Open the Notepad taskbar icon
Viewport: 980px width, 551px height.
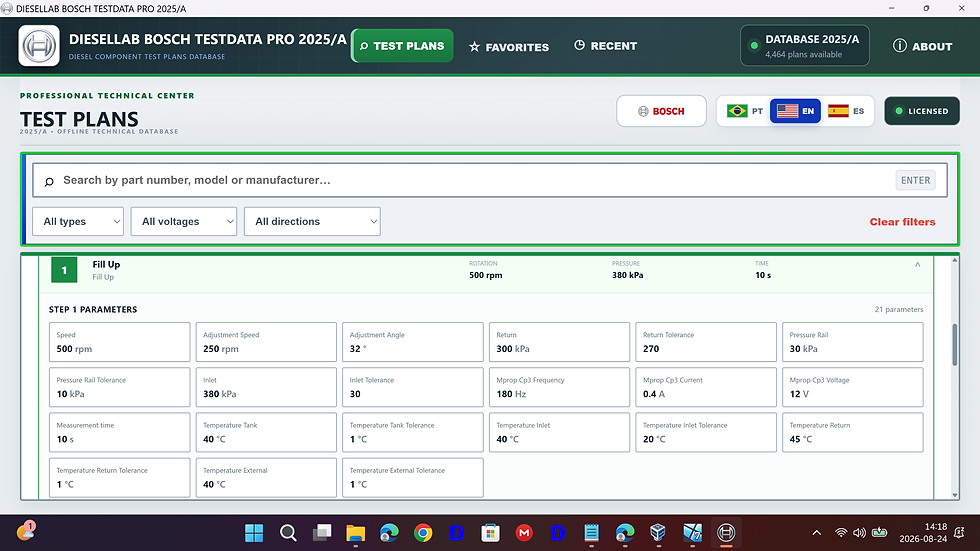coord(591,533)
